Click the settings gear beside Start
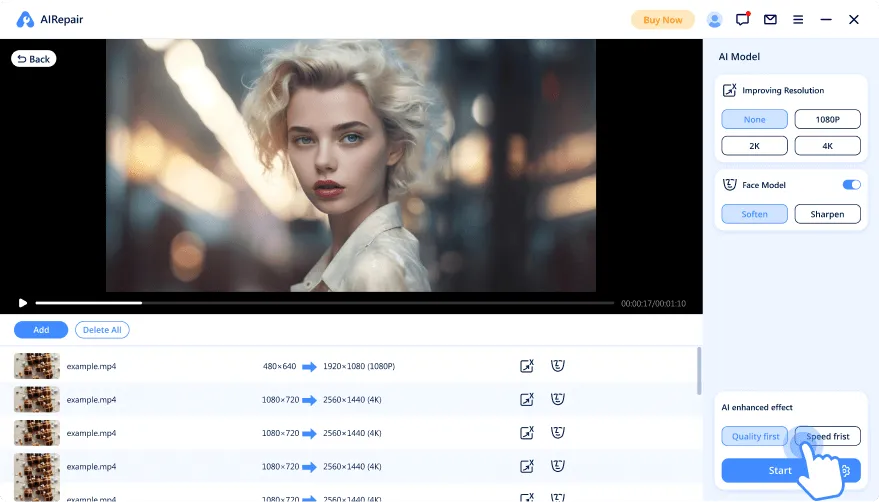 [x=847, y=471]
